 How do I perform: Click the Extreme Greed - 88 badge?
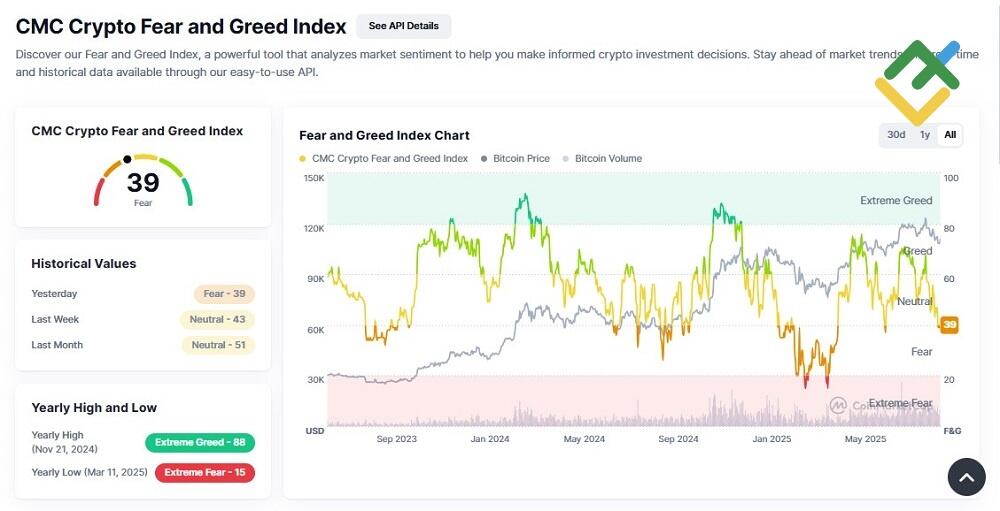200,442
